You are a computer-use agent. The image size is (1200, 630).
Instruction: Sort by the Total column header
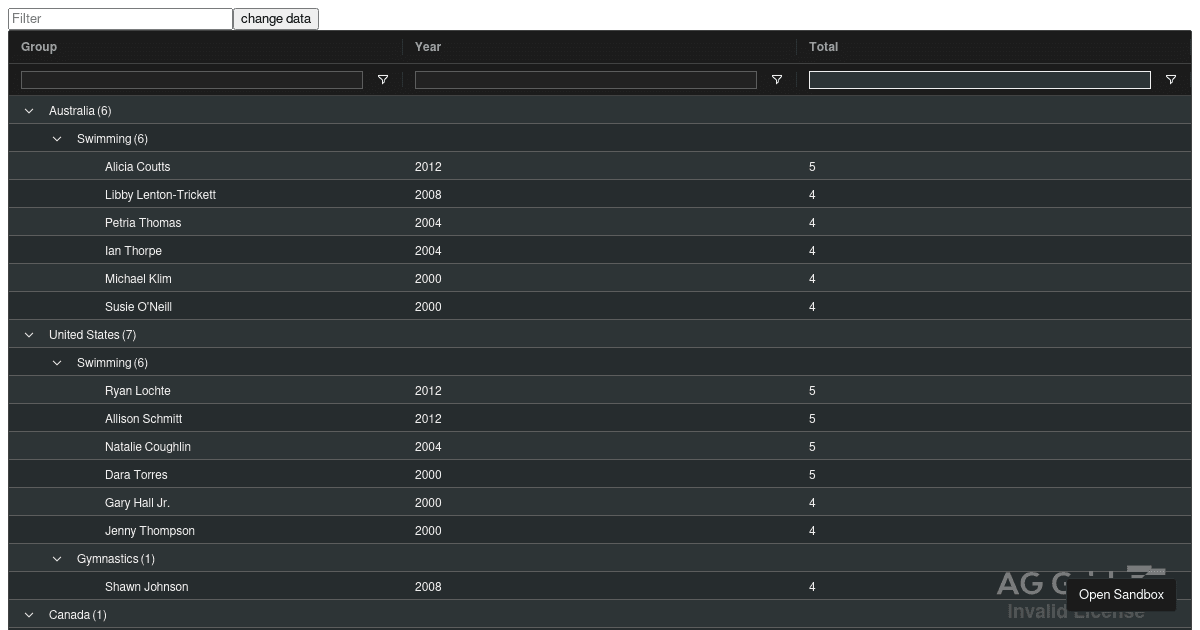coord(822,47)
